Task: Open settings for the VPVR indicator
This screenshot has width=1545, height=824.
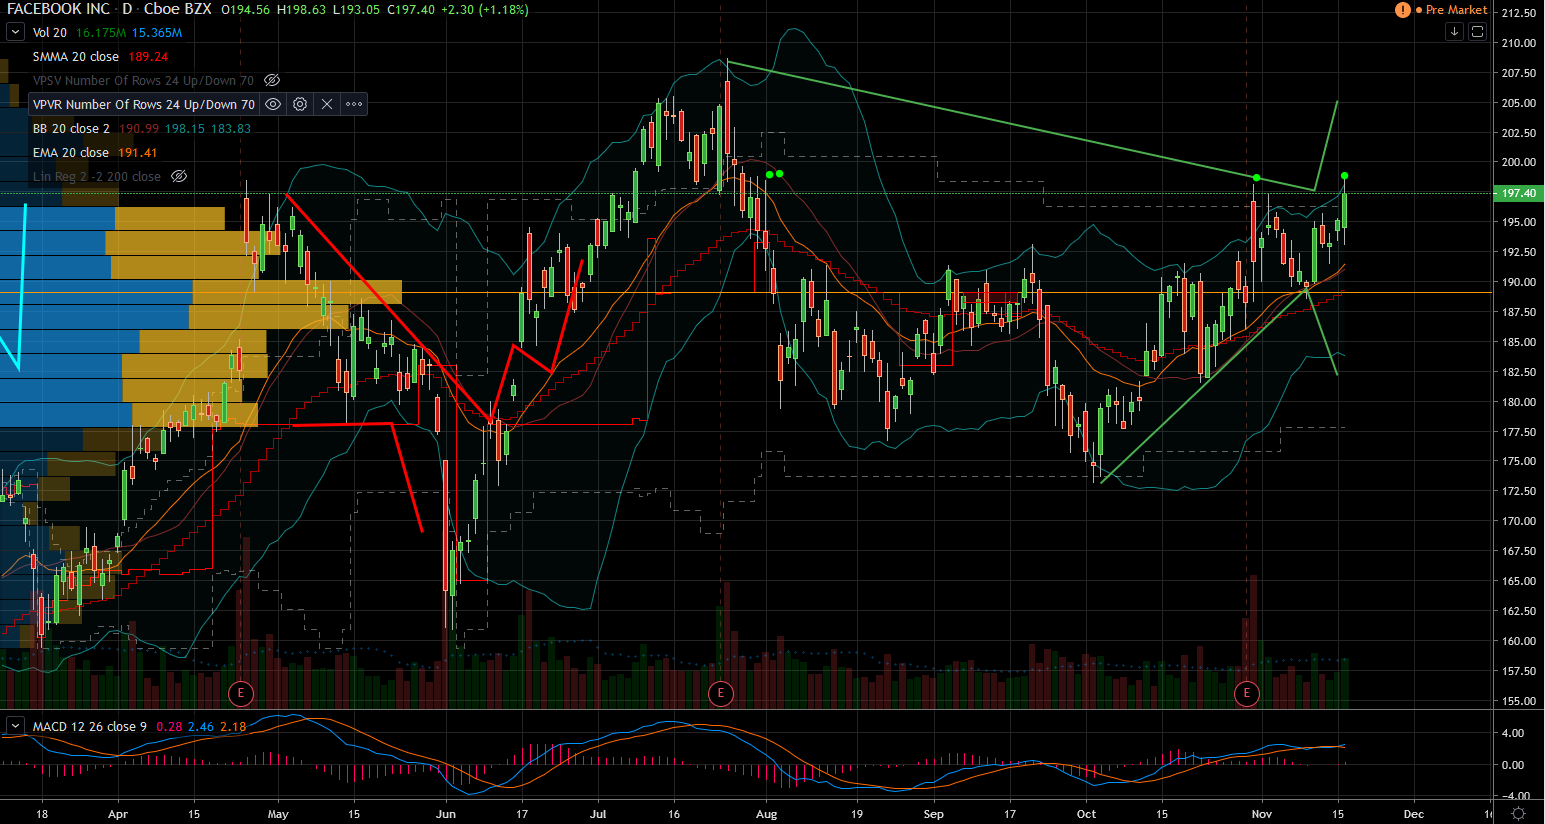Action: [x=300, y=104]
